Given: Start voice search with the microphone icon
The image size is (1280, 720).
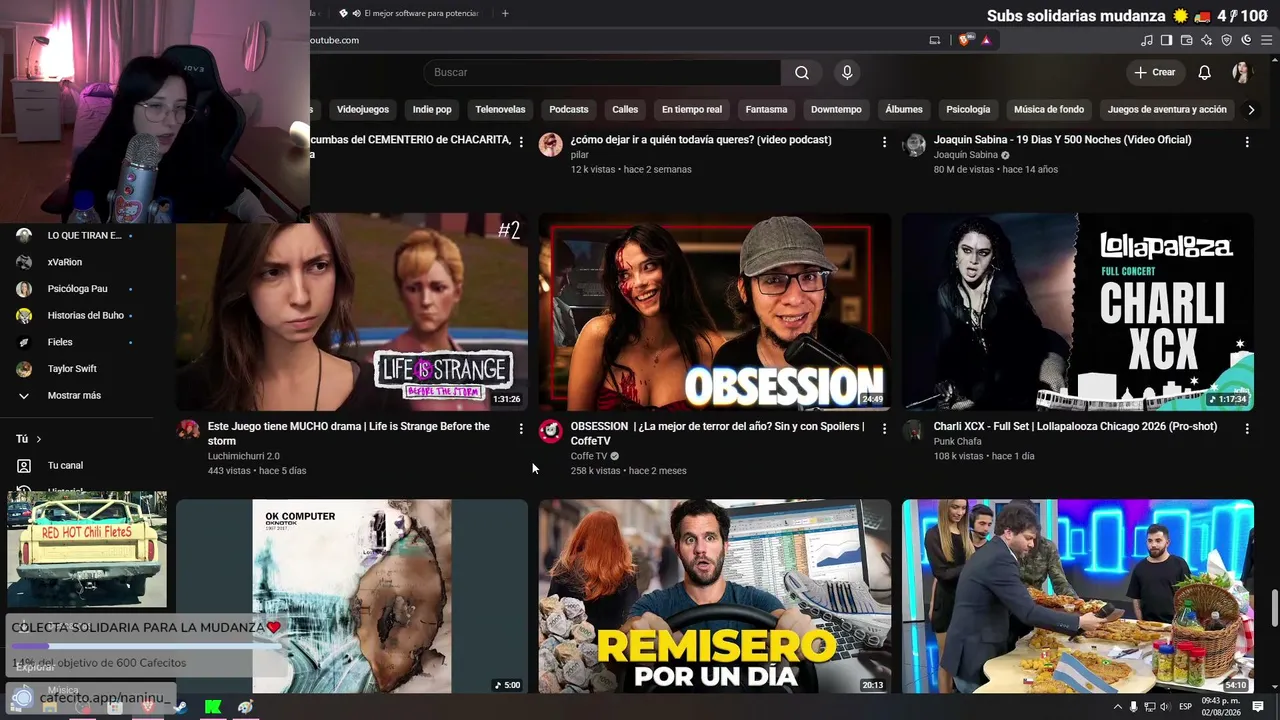Looking at the screenshot, I should (x=847, y=72).
